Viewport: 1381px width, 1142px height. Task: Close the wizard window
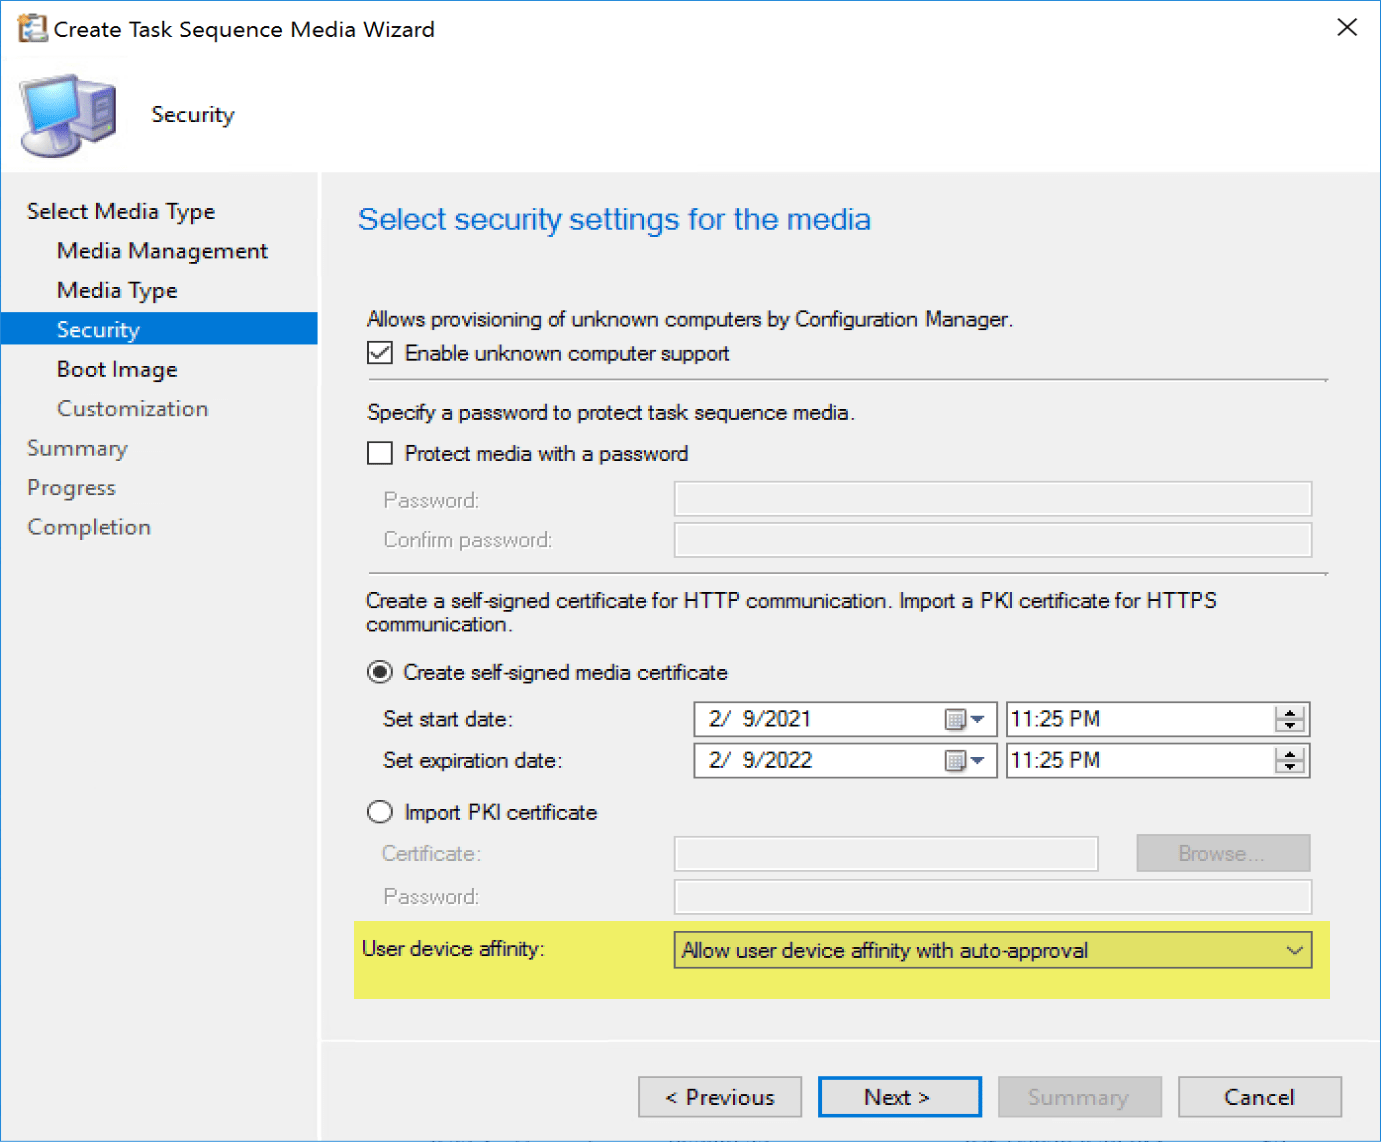pos(1347,28)
